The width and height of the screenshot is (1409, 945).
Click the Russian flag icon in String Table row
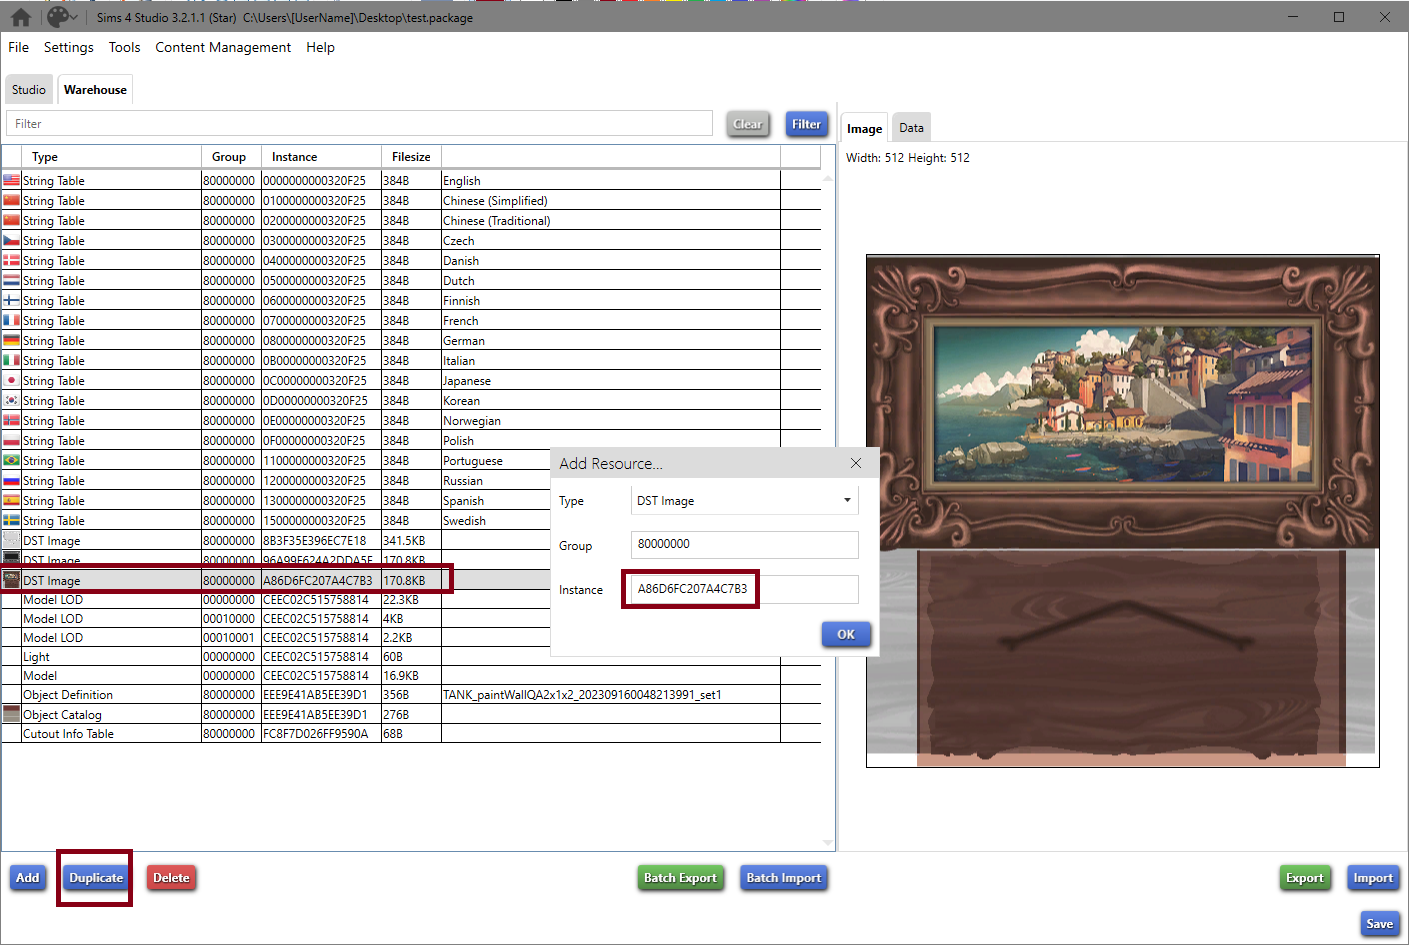tap(11, 481)
